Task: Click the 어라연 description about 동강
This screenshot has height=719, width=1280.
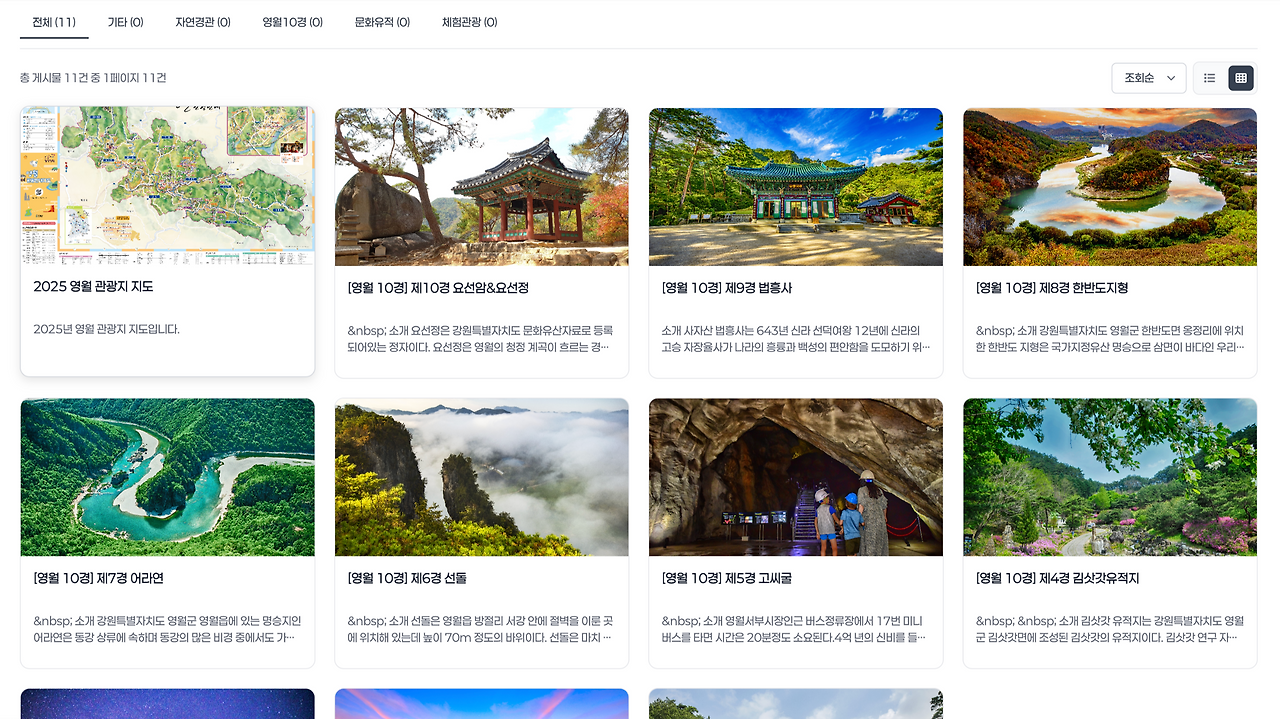Action: [x=167, y=629]
